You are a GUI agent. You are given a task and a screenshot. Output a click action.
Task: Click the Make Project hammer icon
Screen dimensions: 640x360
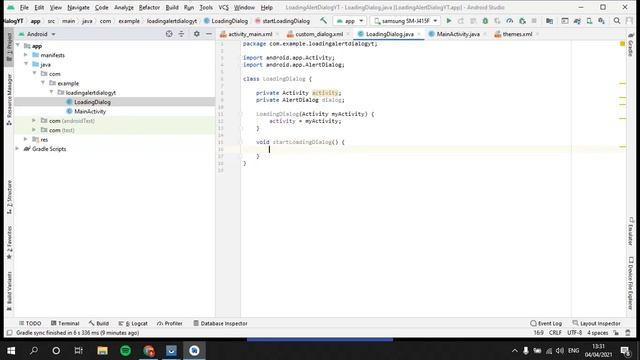[x=323, y=20]
